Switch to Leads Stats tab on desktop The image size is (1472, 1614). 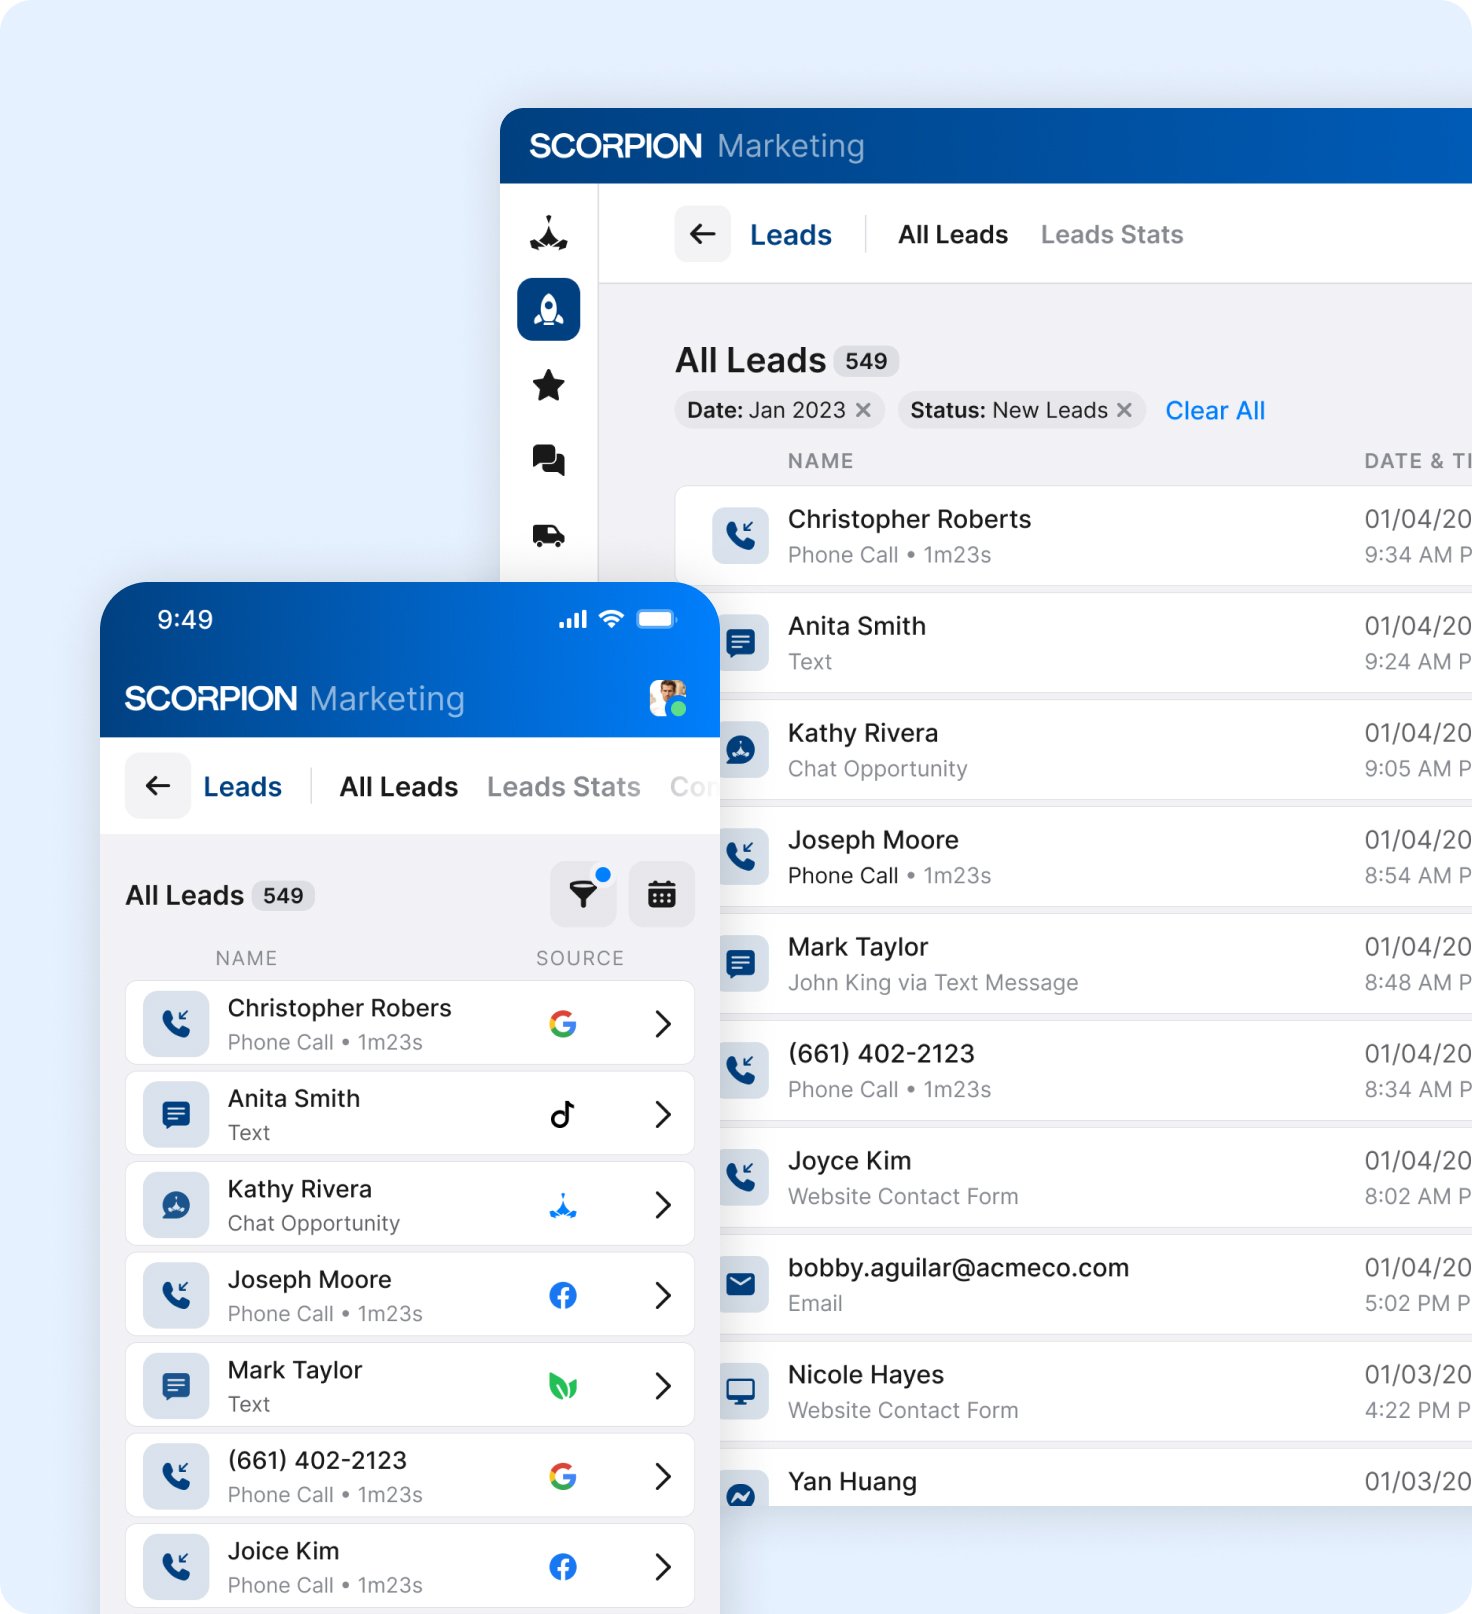pyautogui.click(x=1112, y=235)
